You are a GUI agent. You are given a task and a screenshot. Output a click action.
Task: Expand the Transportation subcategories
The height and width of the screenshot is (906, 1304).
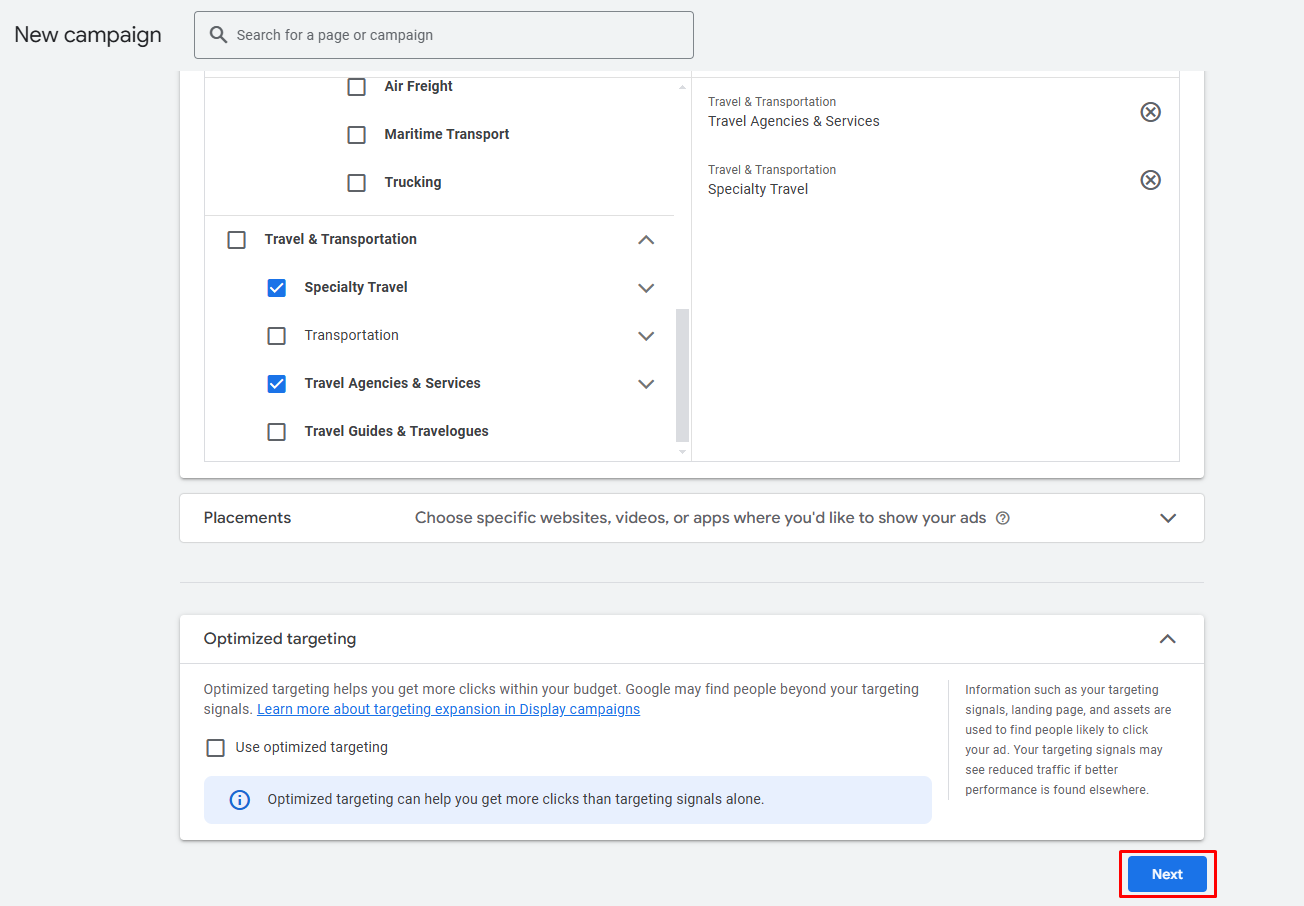(x=646, y=336)
